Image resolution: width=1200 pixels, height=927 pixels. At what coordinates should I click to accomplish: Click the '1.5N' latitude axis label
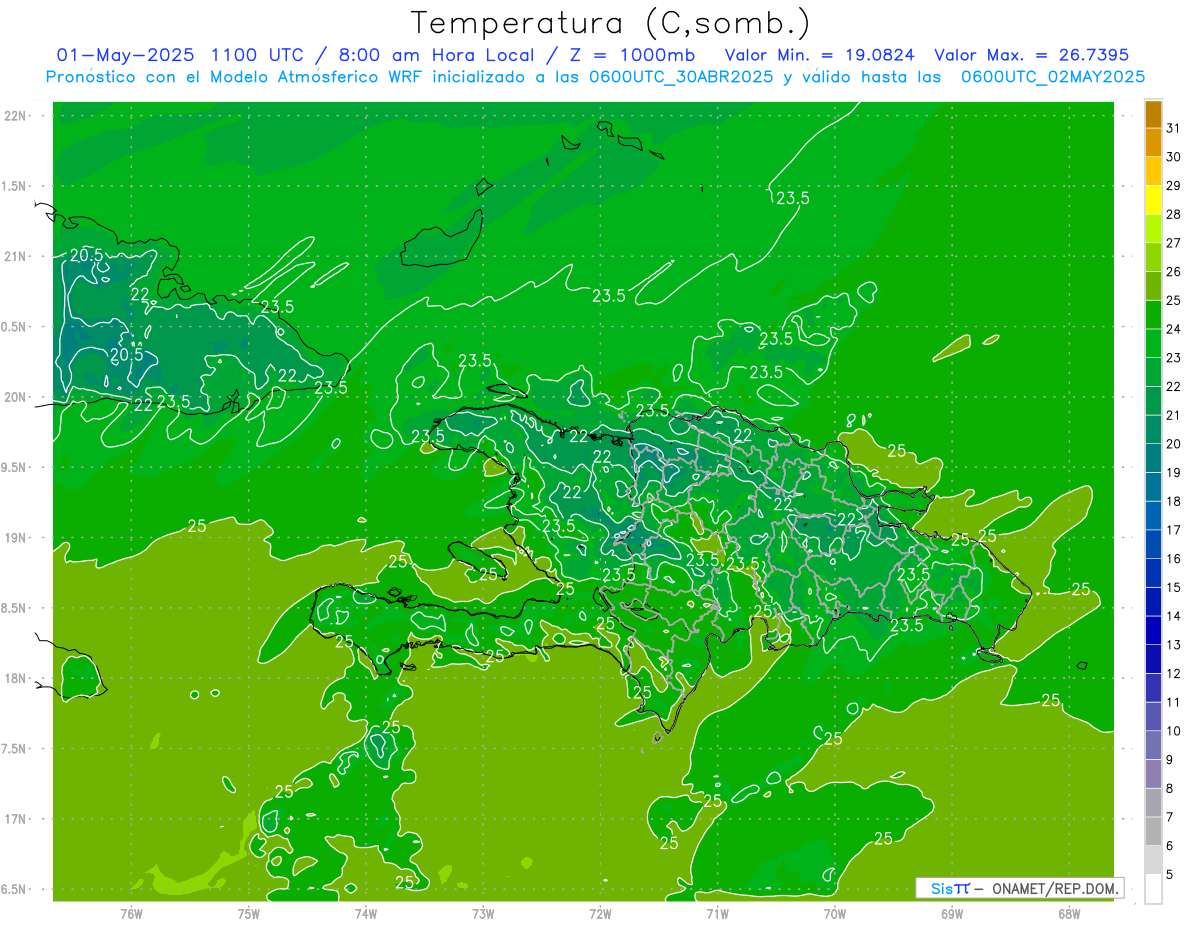tap(15, 187)
